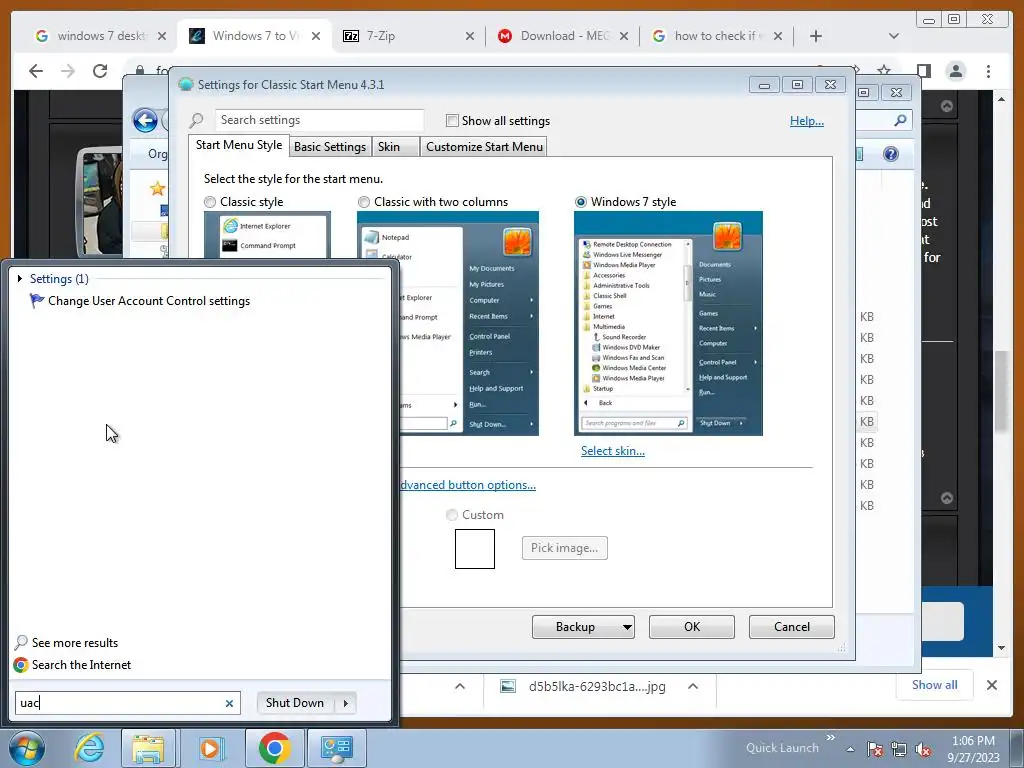Switch to 'how to check if' tab
The width and height of the screenshot is (1024, 768).
[x=718, y=36]
